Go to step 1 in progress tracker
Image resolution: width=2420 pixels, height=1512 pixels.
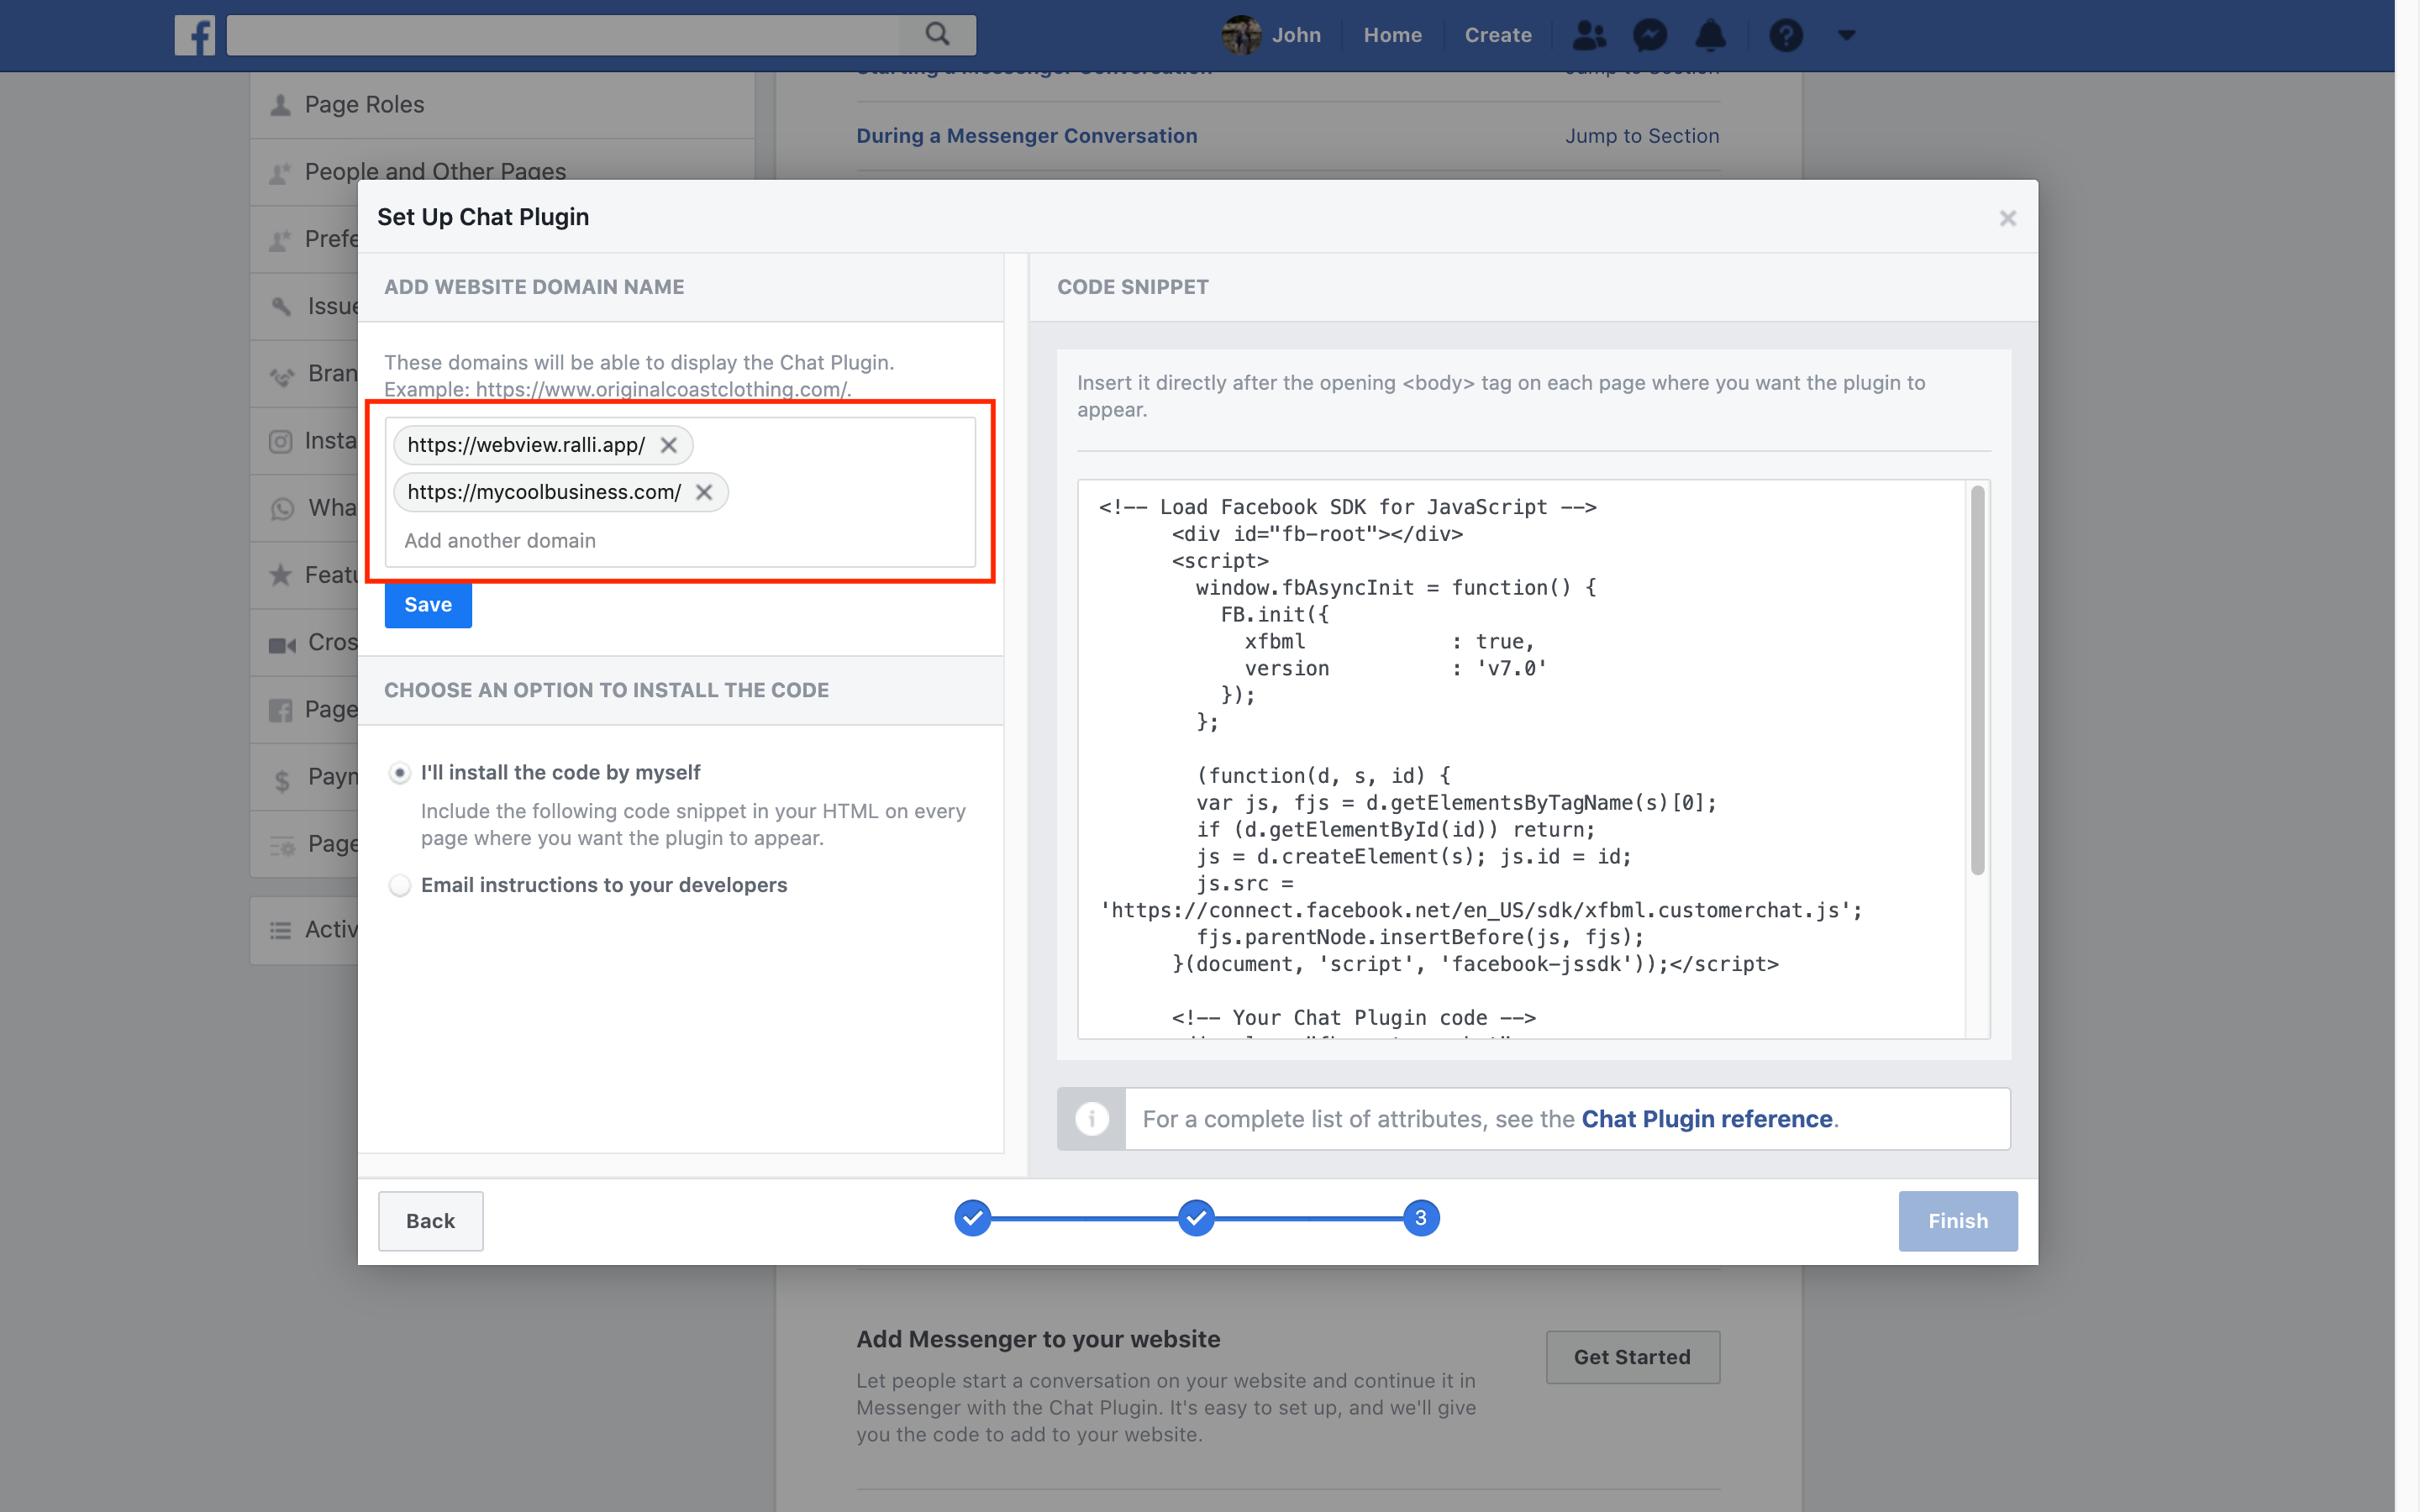coord(972,1218)
